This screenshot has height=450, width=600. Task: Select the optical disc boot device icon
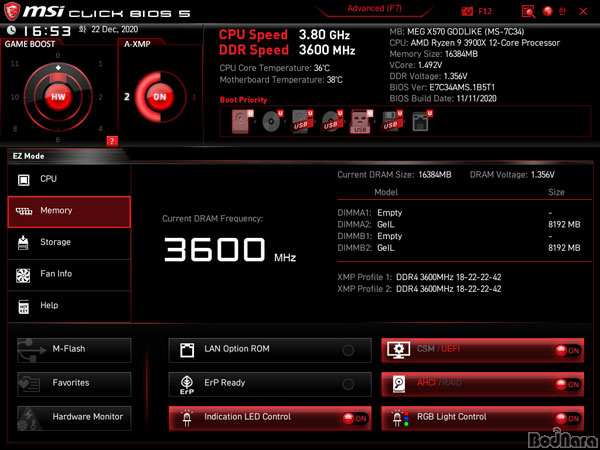pos(273,121)
